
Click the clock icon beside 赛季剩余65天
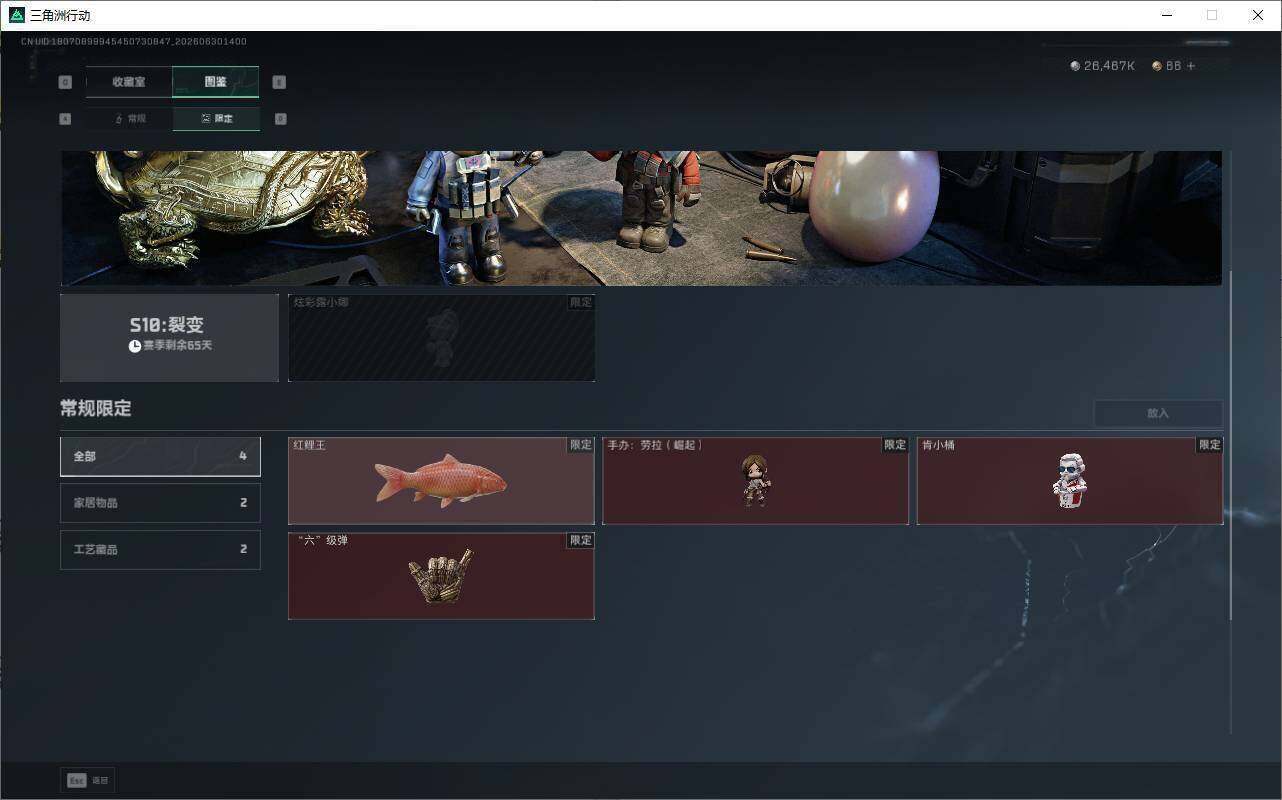[135, 346]
